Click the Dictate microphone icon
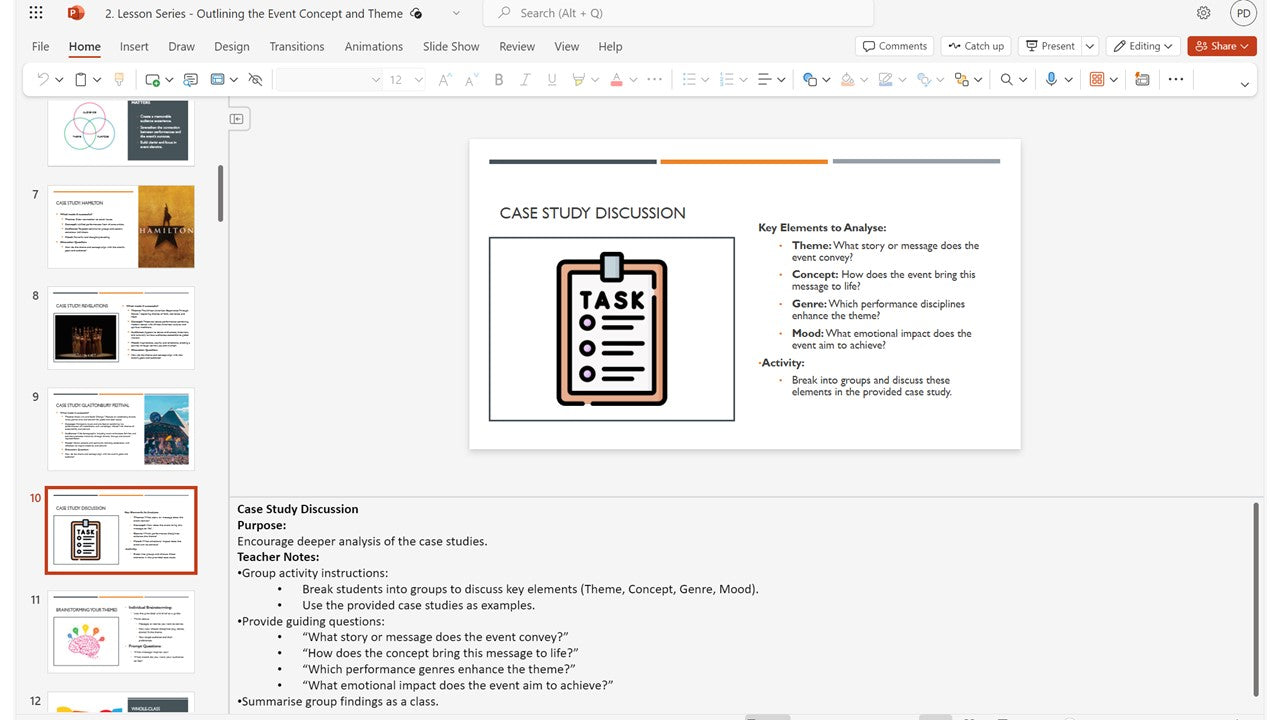 pos(1051,80)
